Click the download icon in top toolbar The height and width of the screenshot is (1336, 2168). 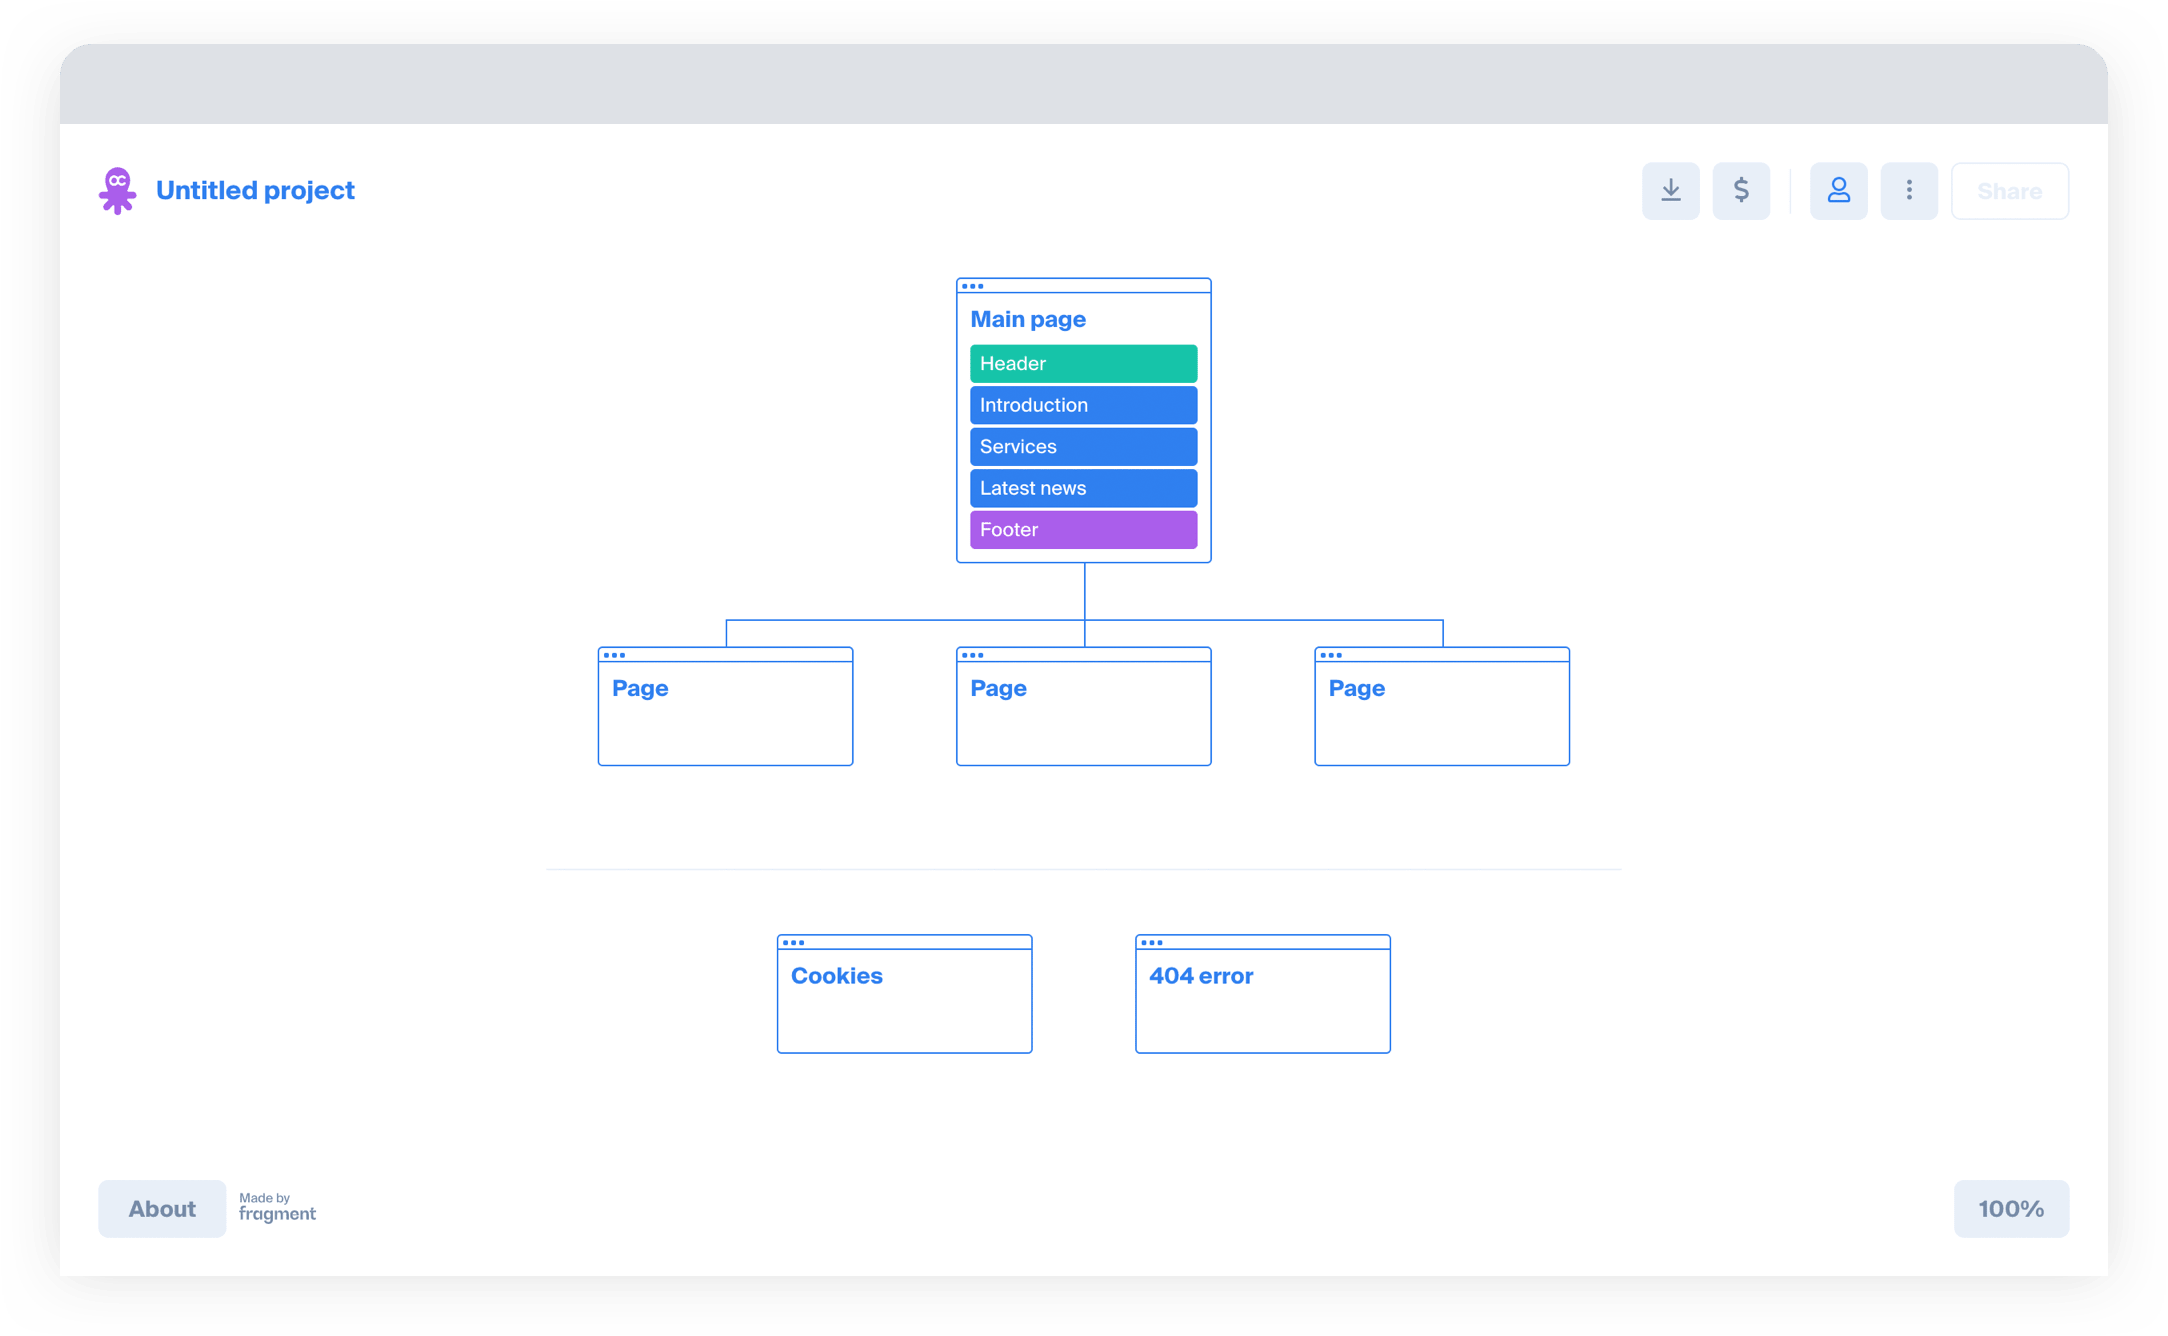coord(1670,191)
